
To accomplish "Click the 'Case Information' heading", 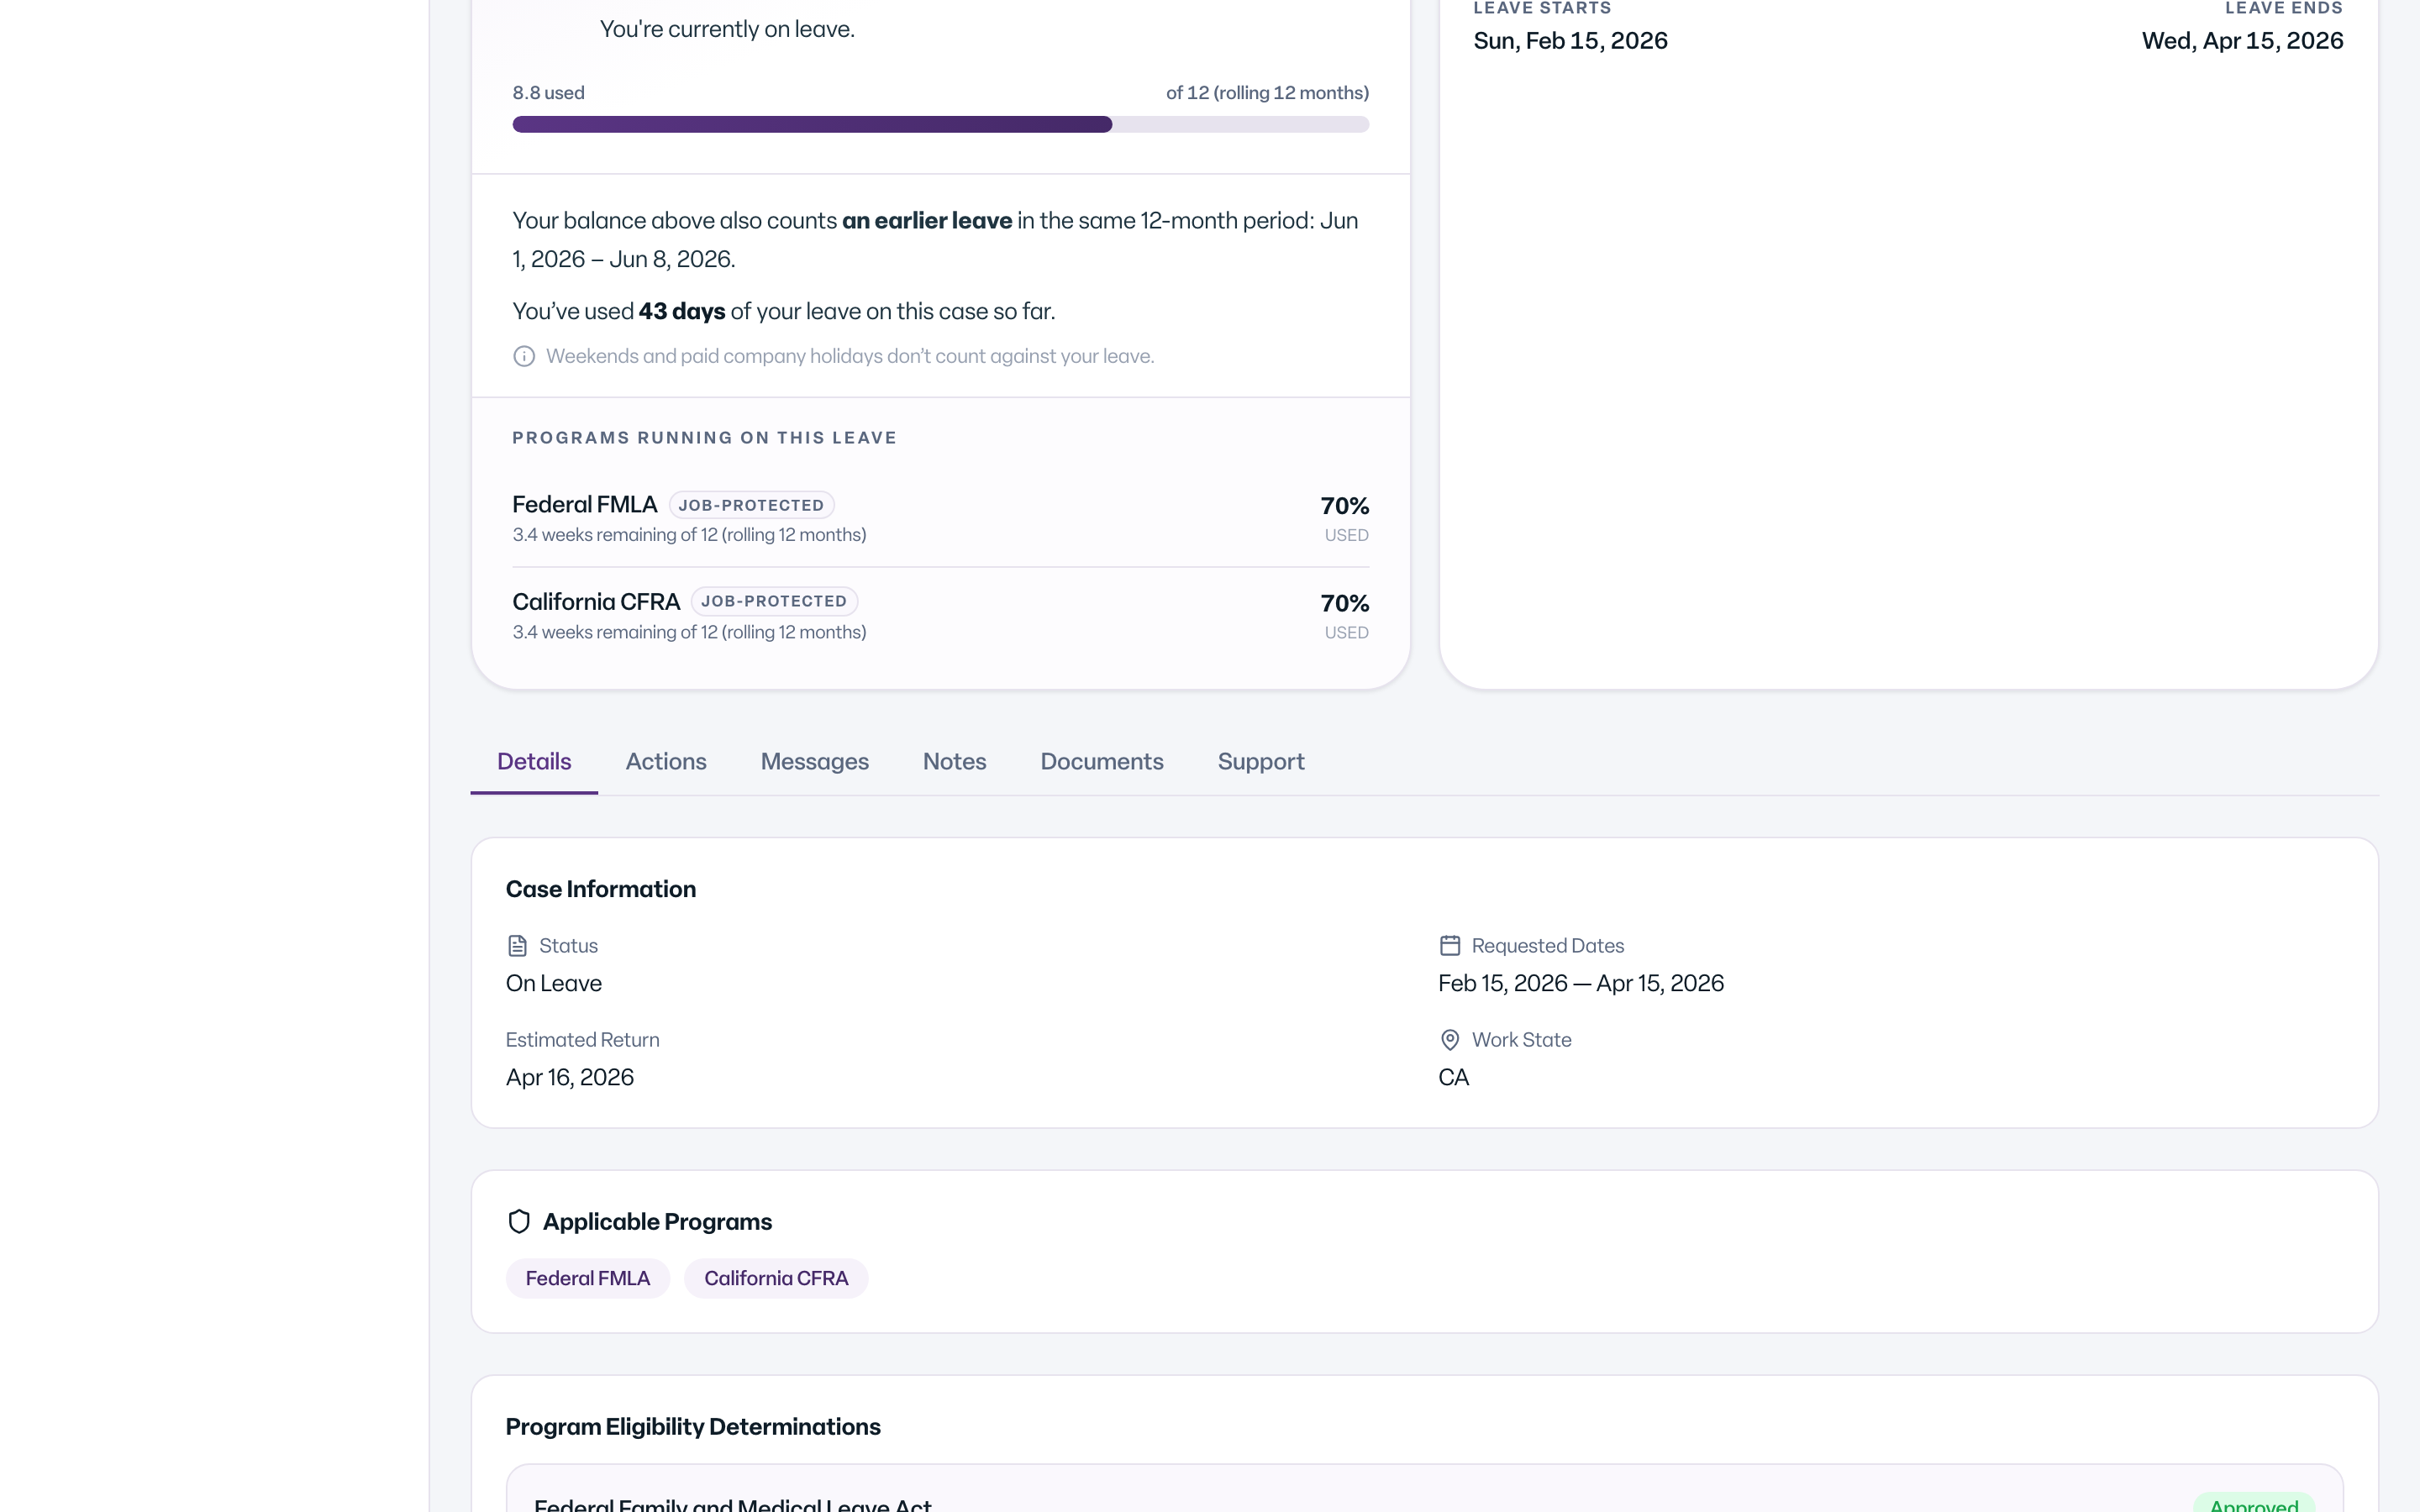I will 601,890.
